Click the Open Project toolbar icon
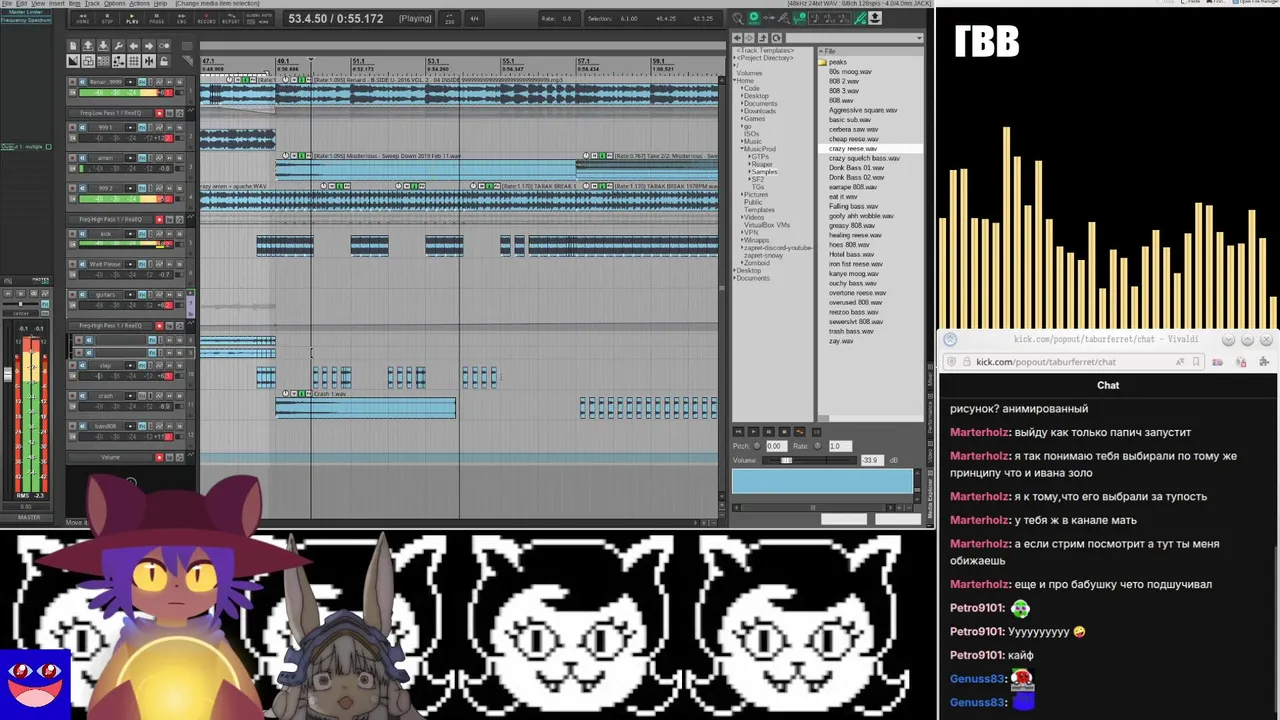The height and width of the screenshot is (720, 1280). pos(88,46)
